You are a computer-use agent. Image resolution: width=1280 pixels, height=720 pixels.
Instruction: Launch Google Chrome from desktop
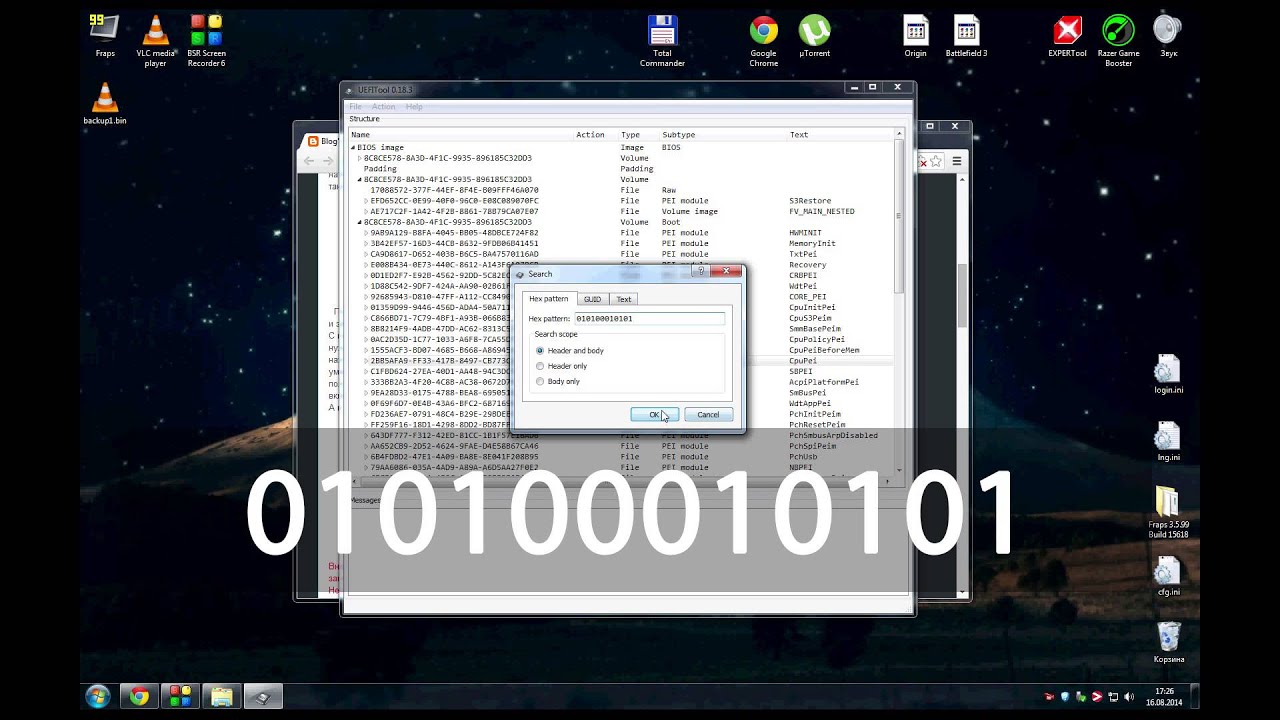pyautogui.click(x=764, y=41)
